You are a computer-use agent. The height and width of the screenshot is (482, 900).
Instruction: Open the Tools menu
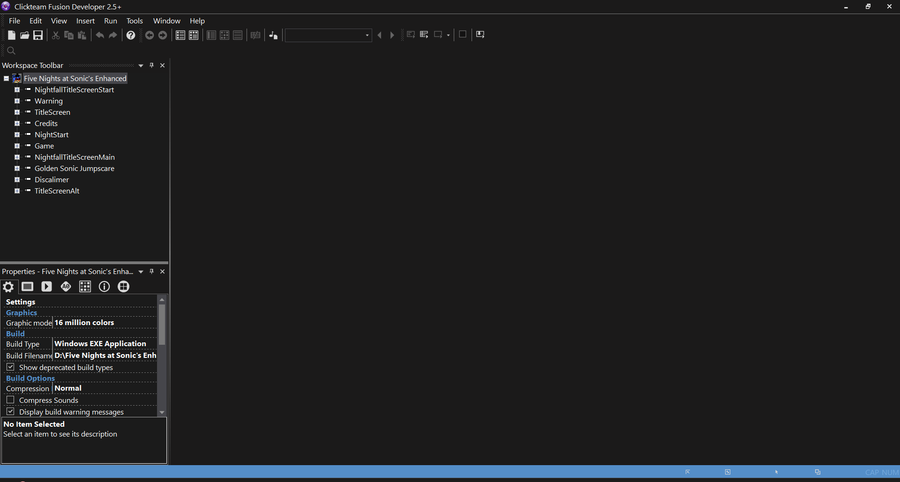coord(135,21)
